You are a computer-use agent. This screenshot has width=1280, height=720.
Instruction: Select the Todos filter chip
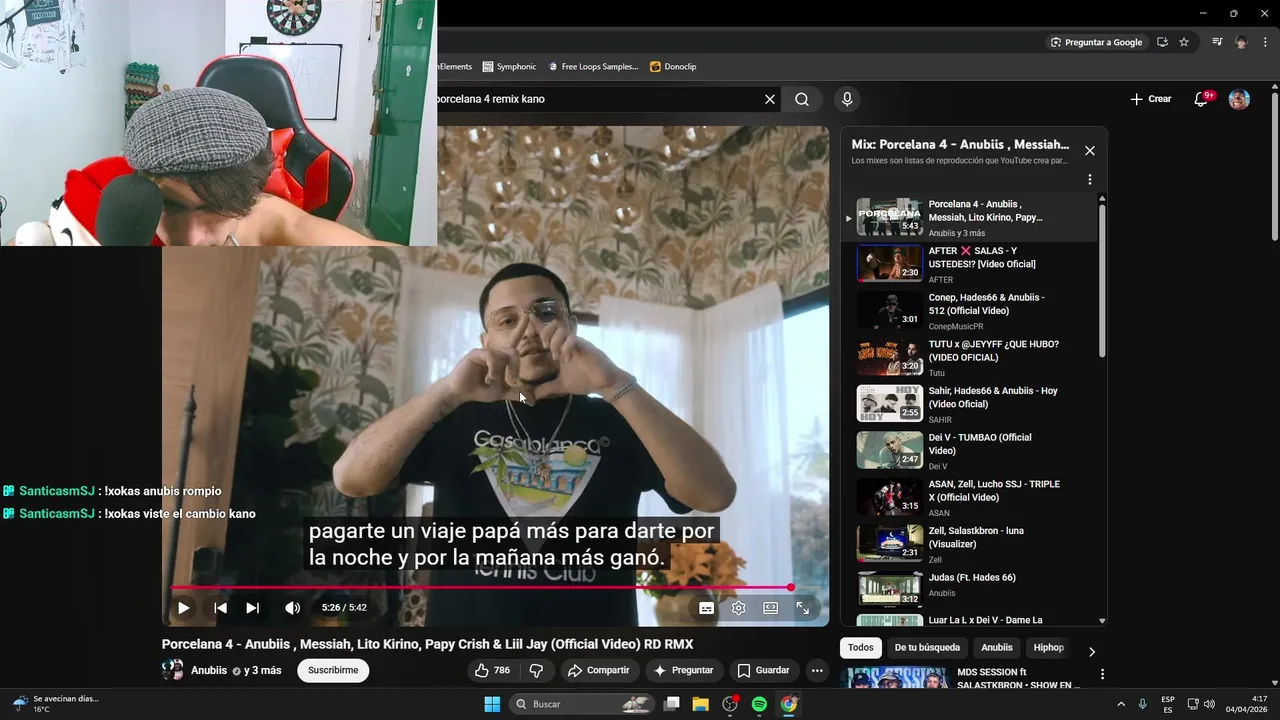861,648
